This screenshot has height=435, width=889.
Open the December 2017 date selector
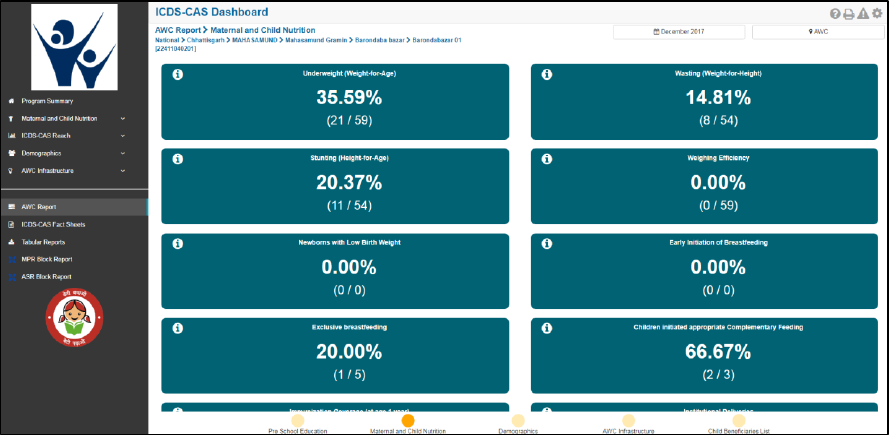[x=679, y=32]
